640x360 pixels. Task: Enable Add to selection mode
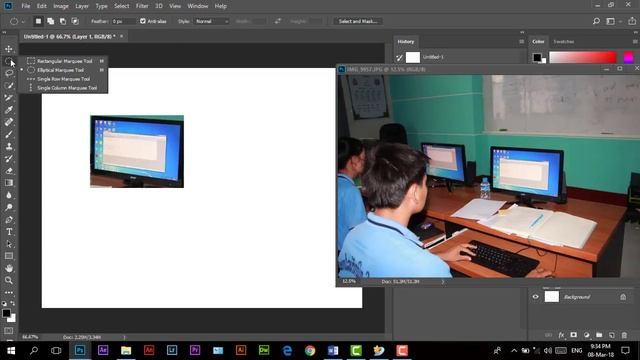click(51, 21)
